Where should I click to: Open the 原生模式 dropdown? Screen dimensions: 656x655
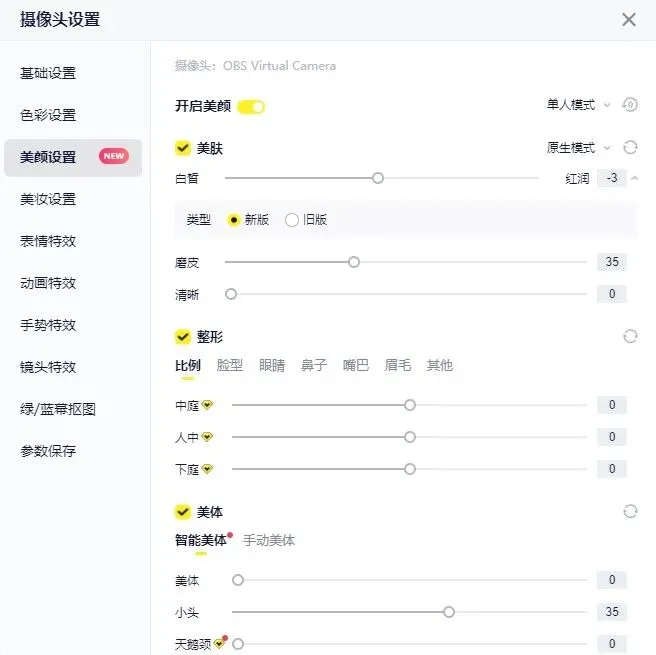coord(579,148)
